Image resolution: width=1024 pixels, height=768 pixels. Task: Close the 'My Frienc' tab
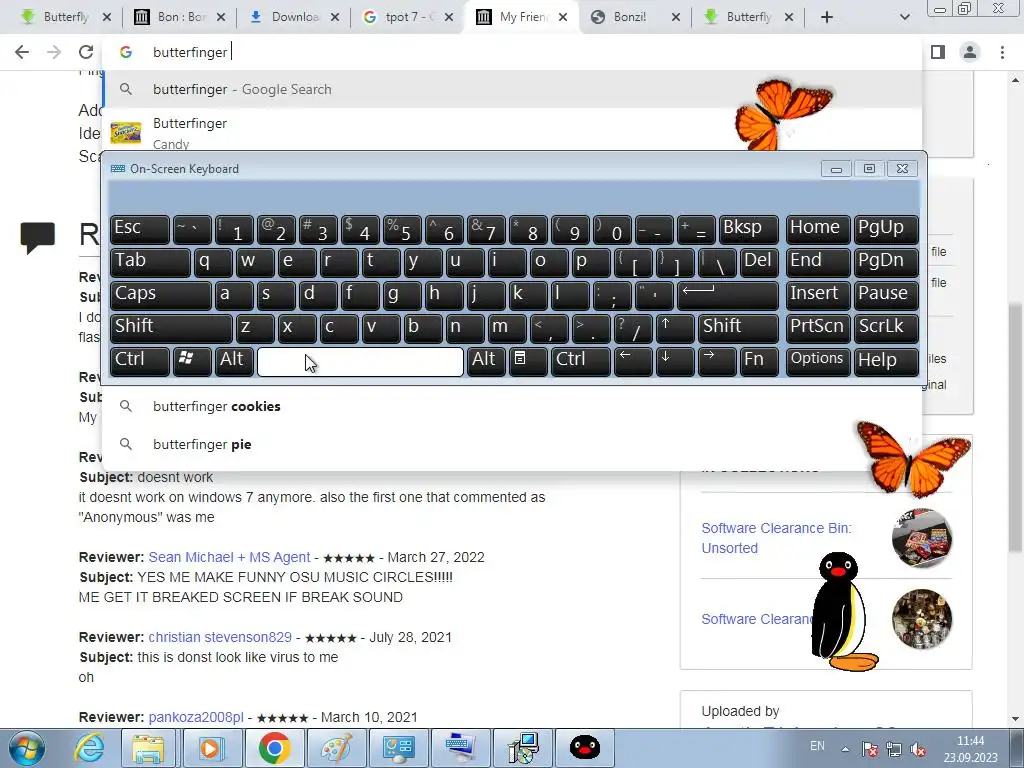tap(564, 17)
